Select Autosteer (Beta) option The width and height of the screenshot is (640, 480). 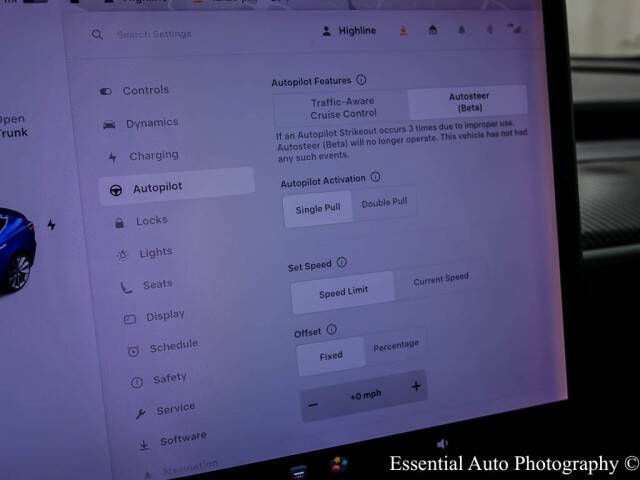tap(469, 102)
